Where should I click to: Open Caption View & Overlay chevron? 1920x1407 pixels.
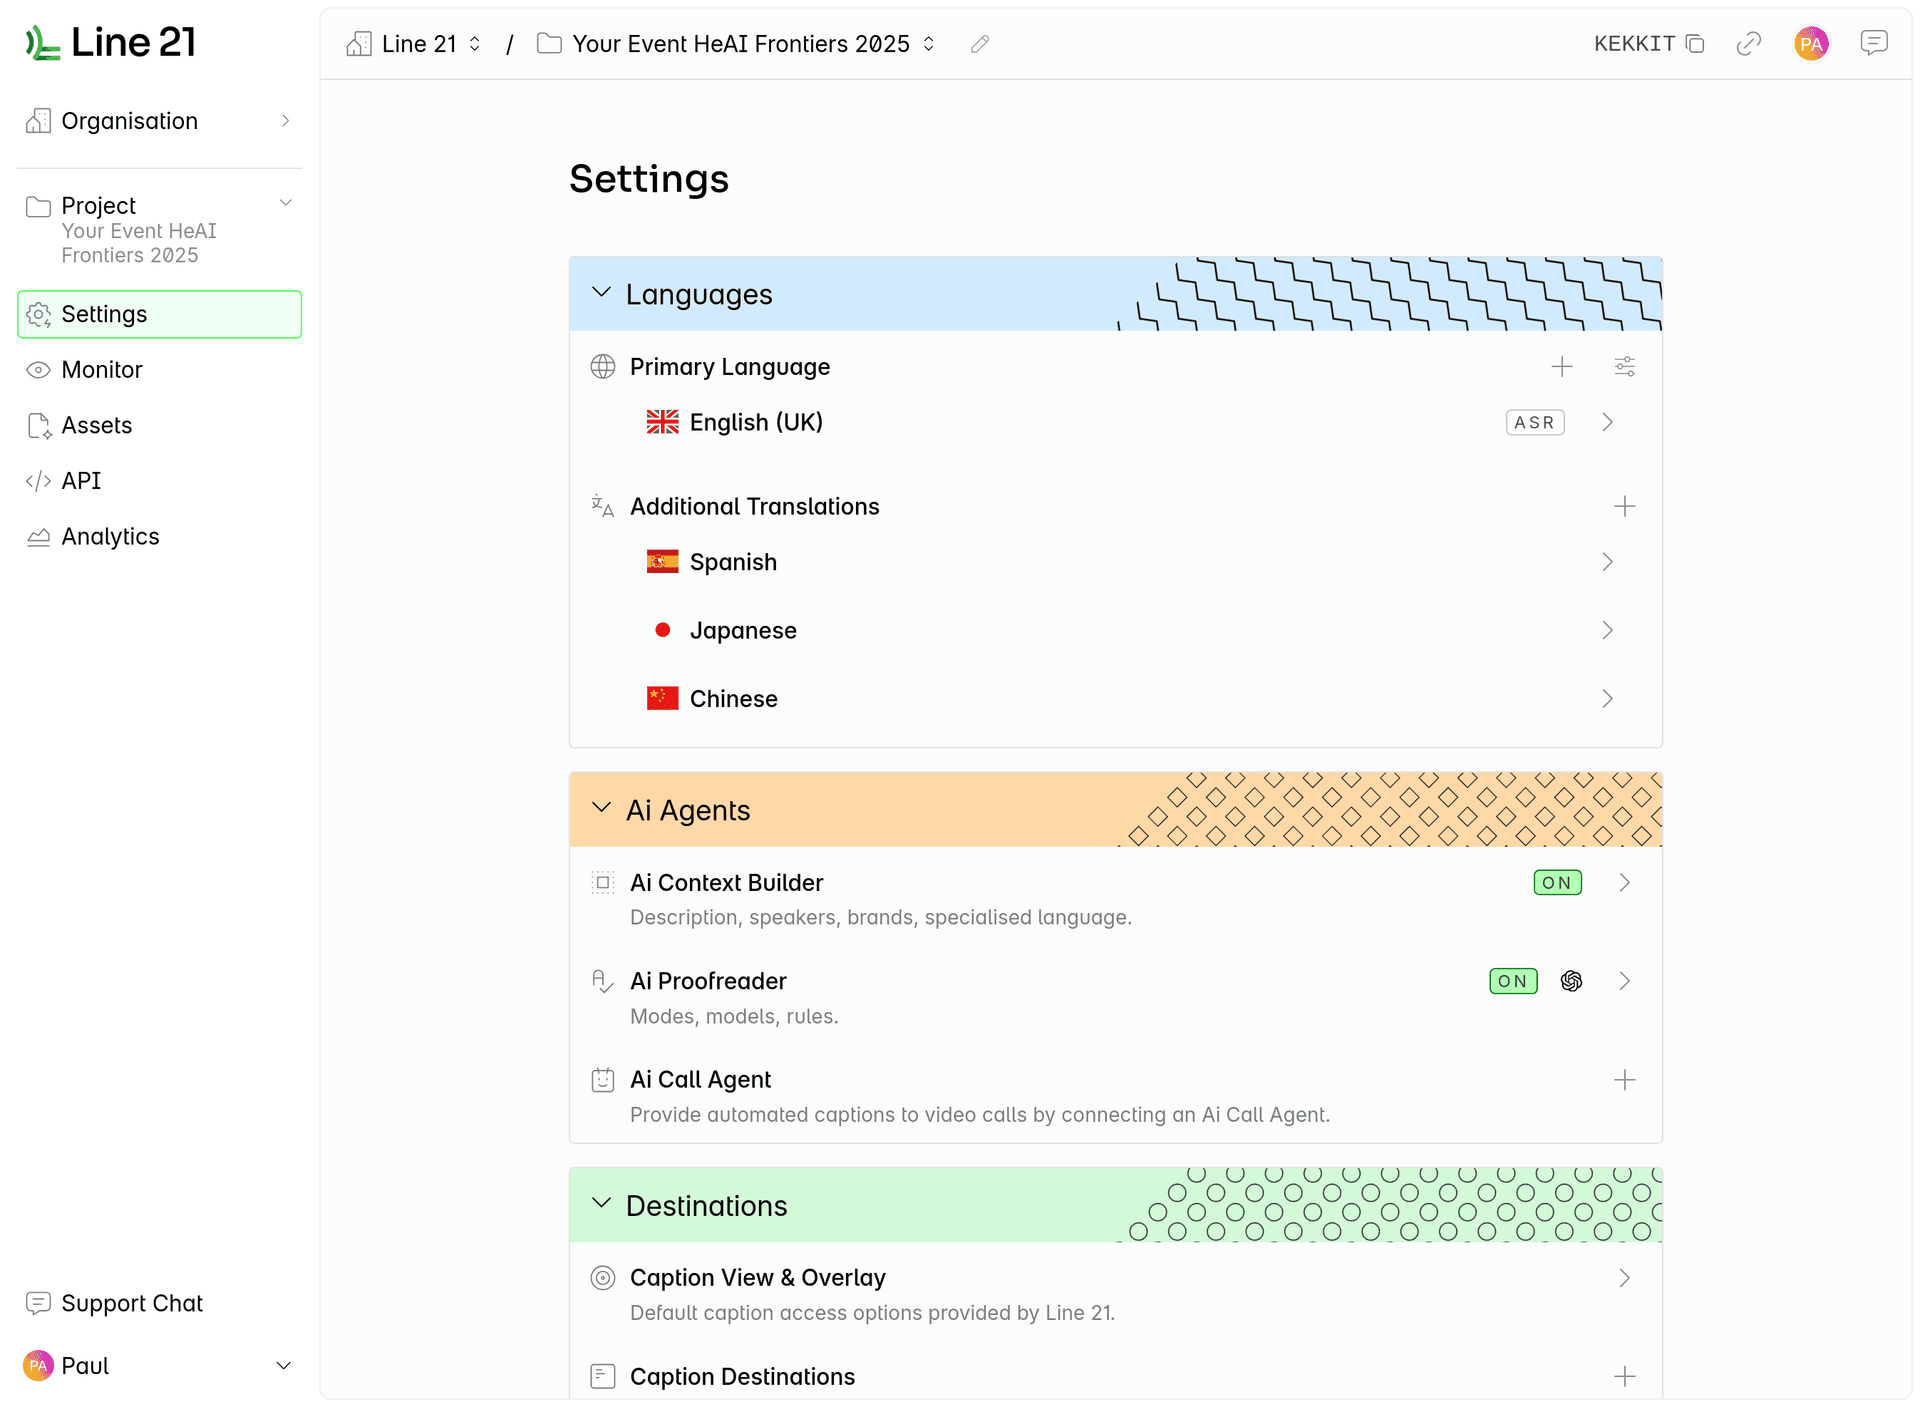click(1625, 1278)
